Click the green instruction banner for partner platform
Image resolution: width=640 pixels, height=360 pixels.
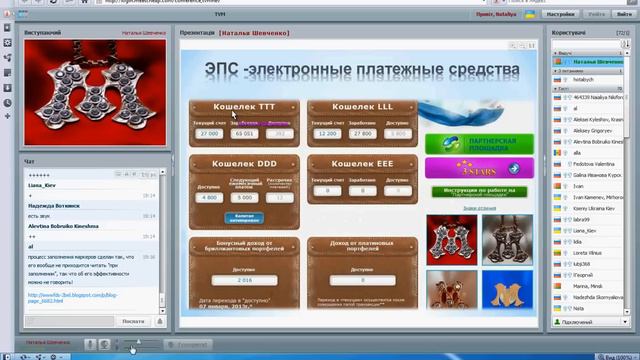(479, 192)
